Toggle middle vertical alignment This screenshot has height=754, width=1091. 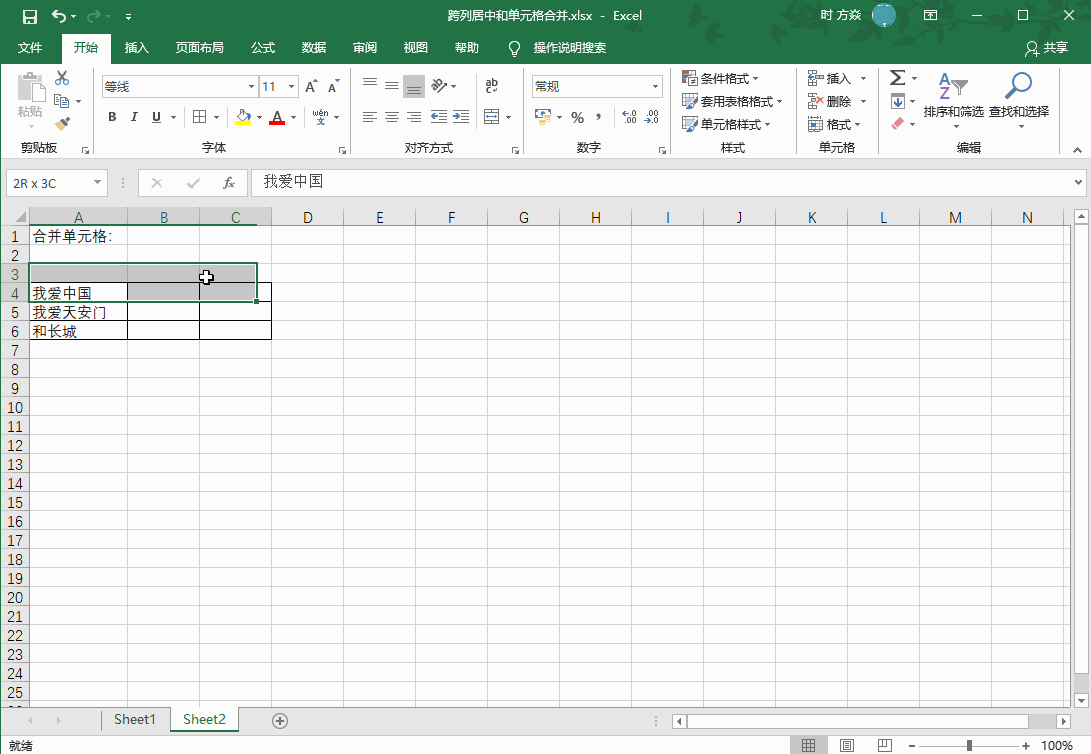point(392,86)
